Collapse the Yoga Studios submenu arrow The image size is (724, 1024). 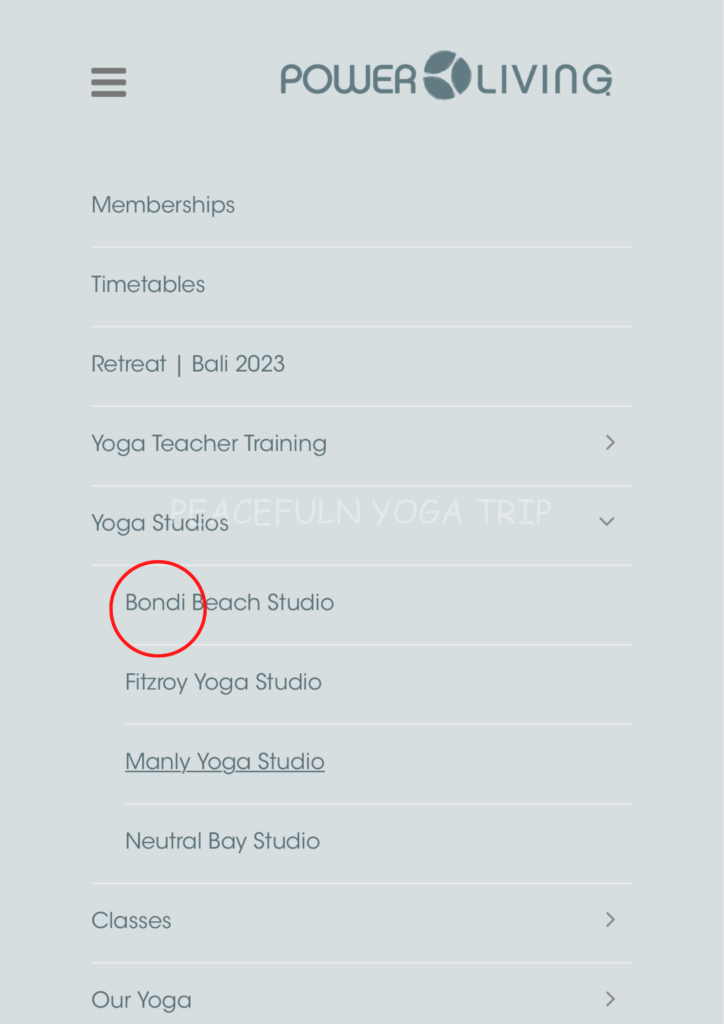click(607, 522)
